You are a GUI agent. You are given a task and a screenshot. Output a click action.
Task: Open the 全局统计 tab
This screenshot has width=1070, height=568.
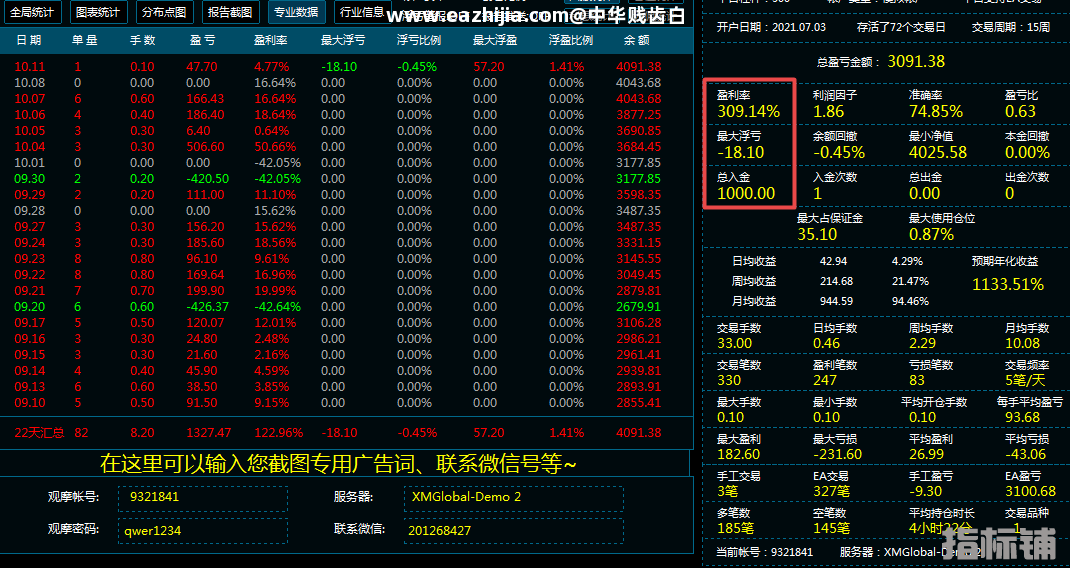[x=33, y=13]
